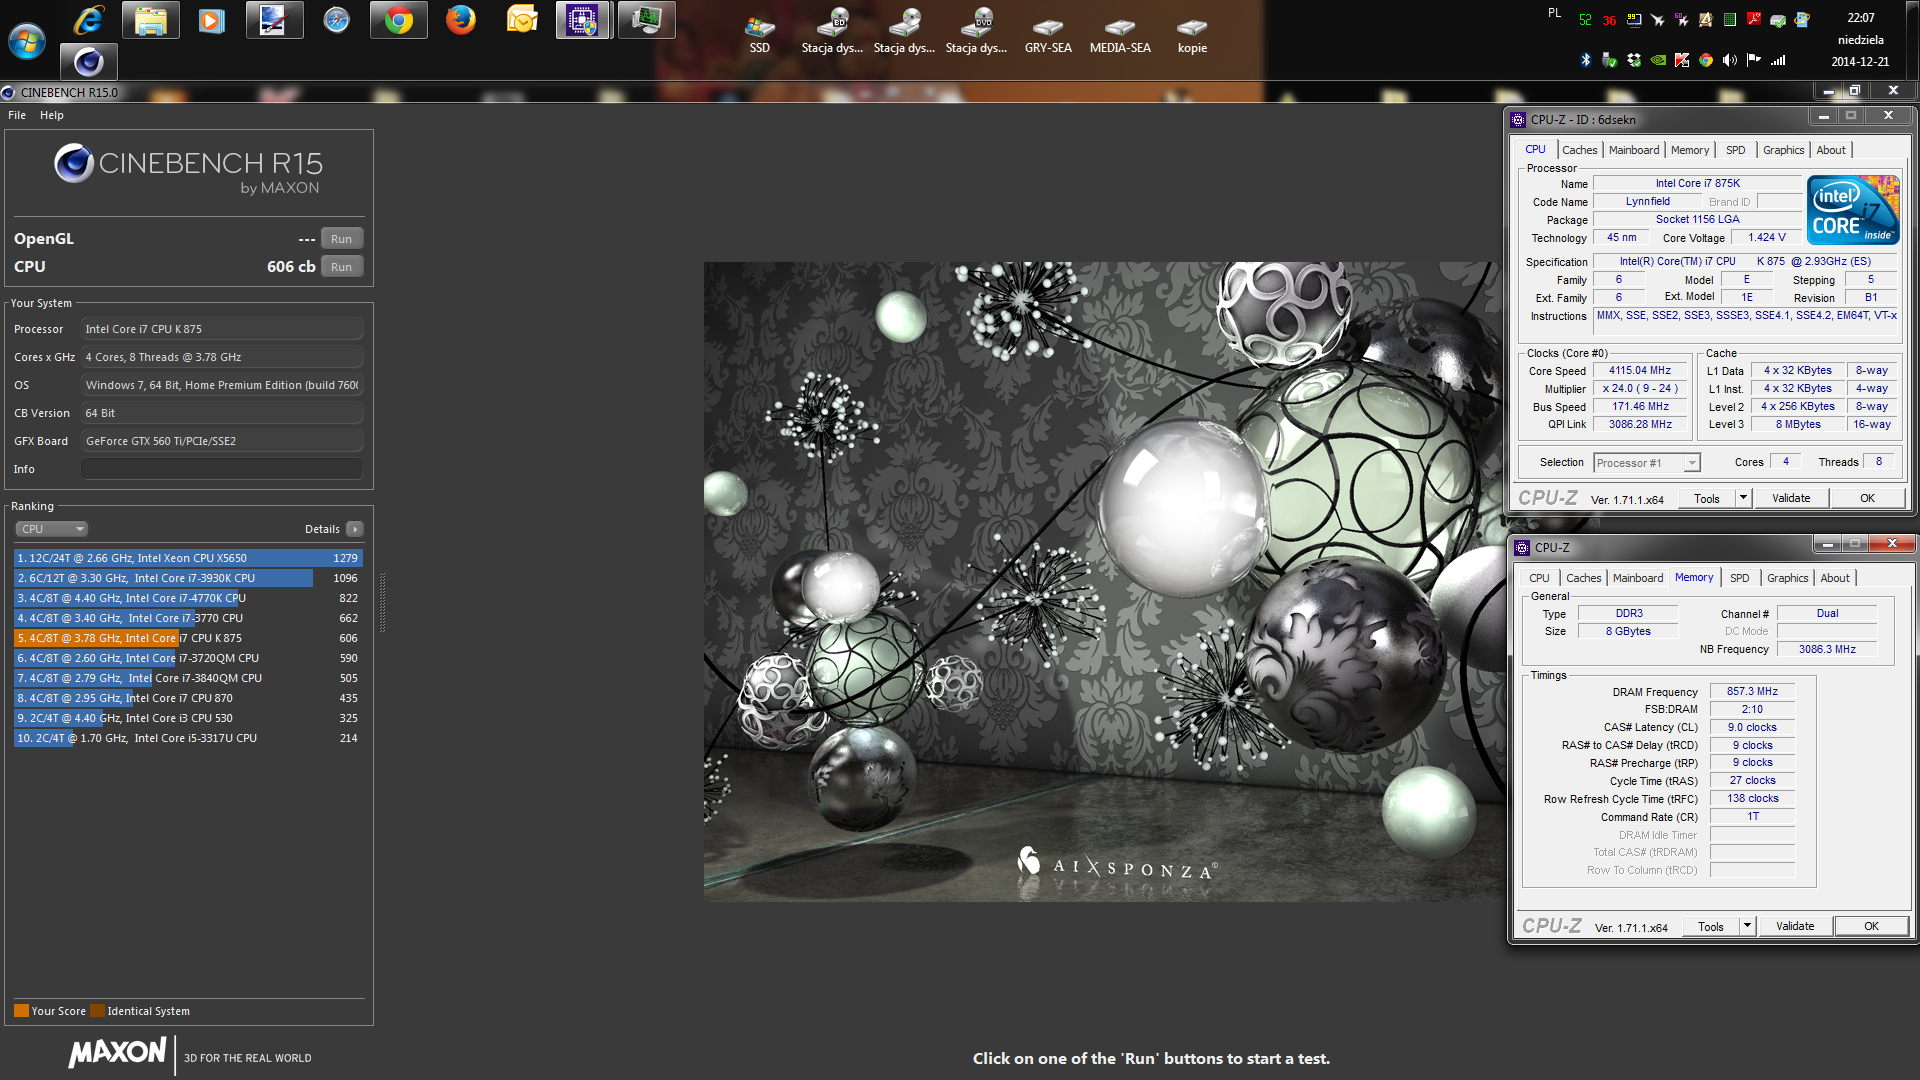Click the Safely Remove Hardware USB tray icon

point(1609,60)
